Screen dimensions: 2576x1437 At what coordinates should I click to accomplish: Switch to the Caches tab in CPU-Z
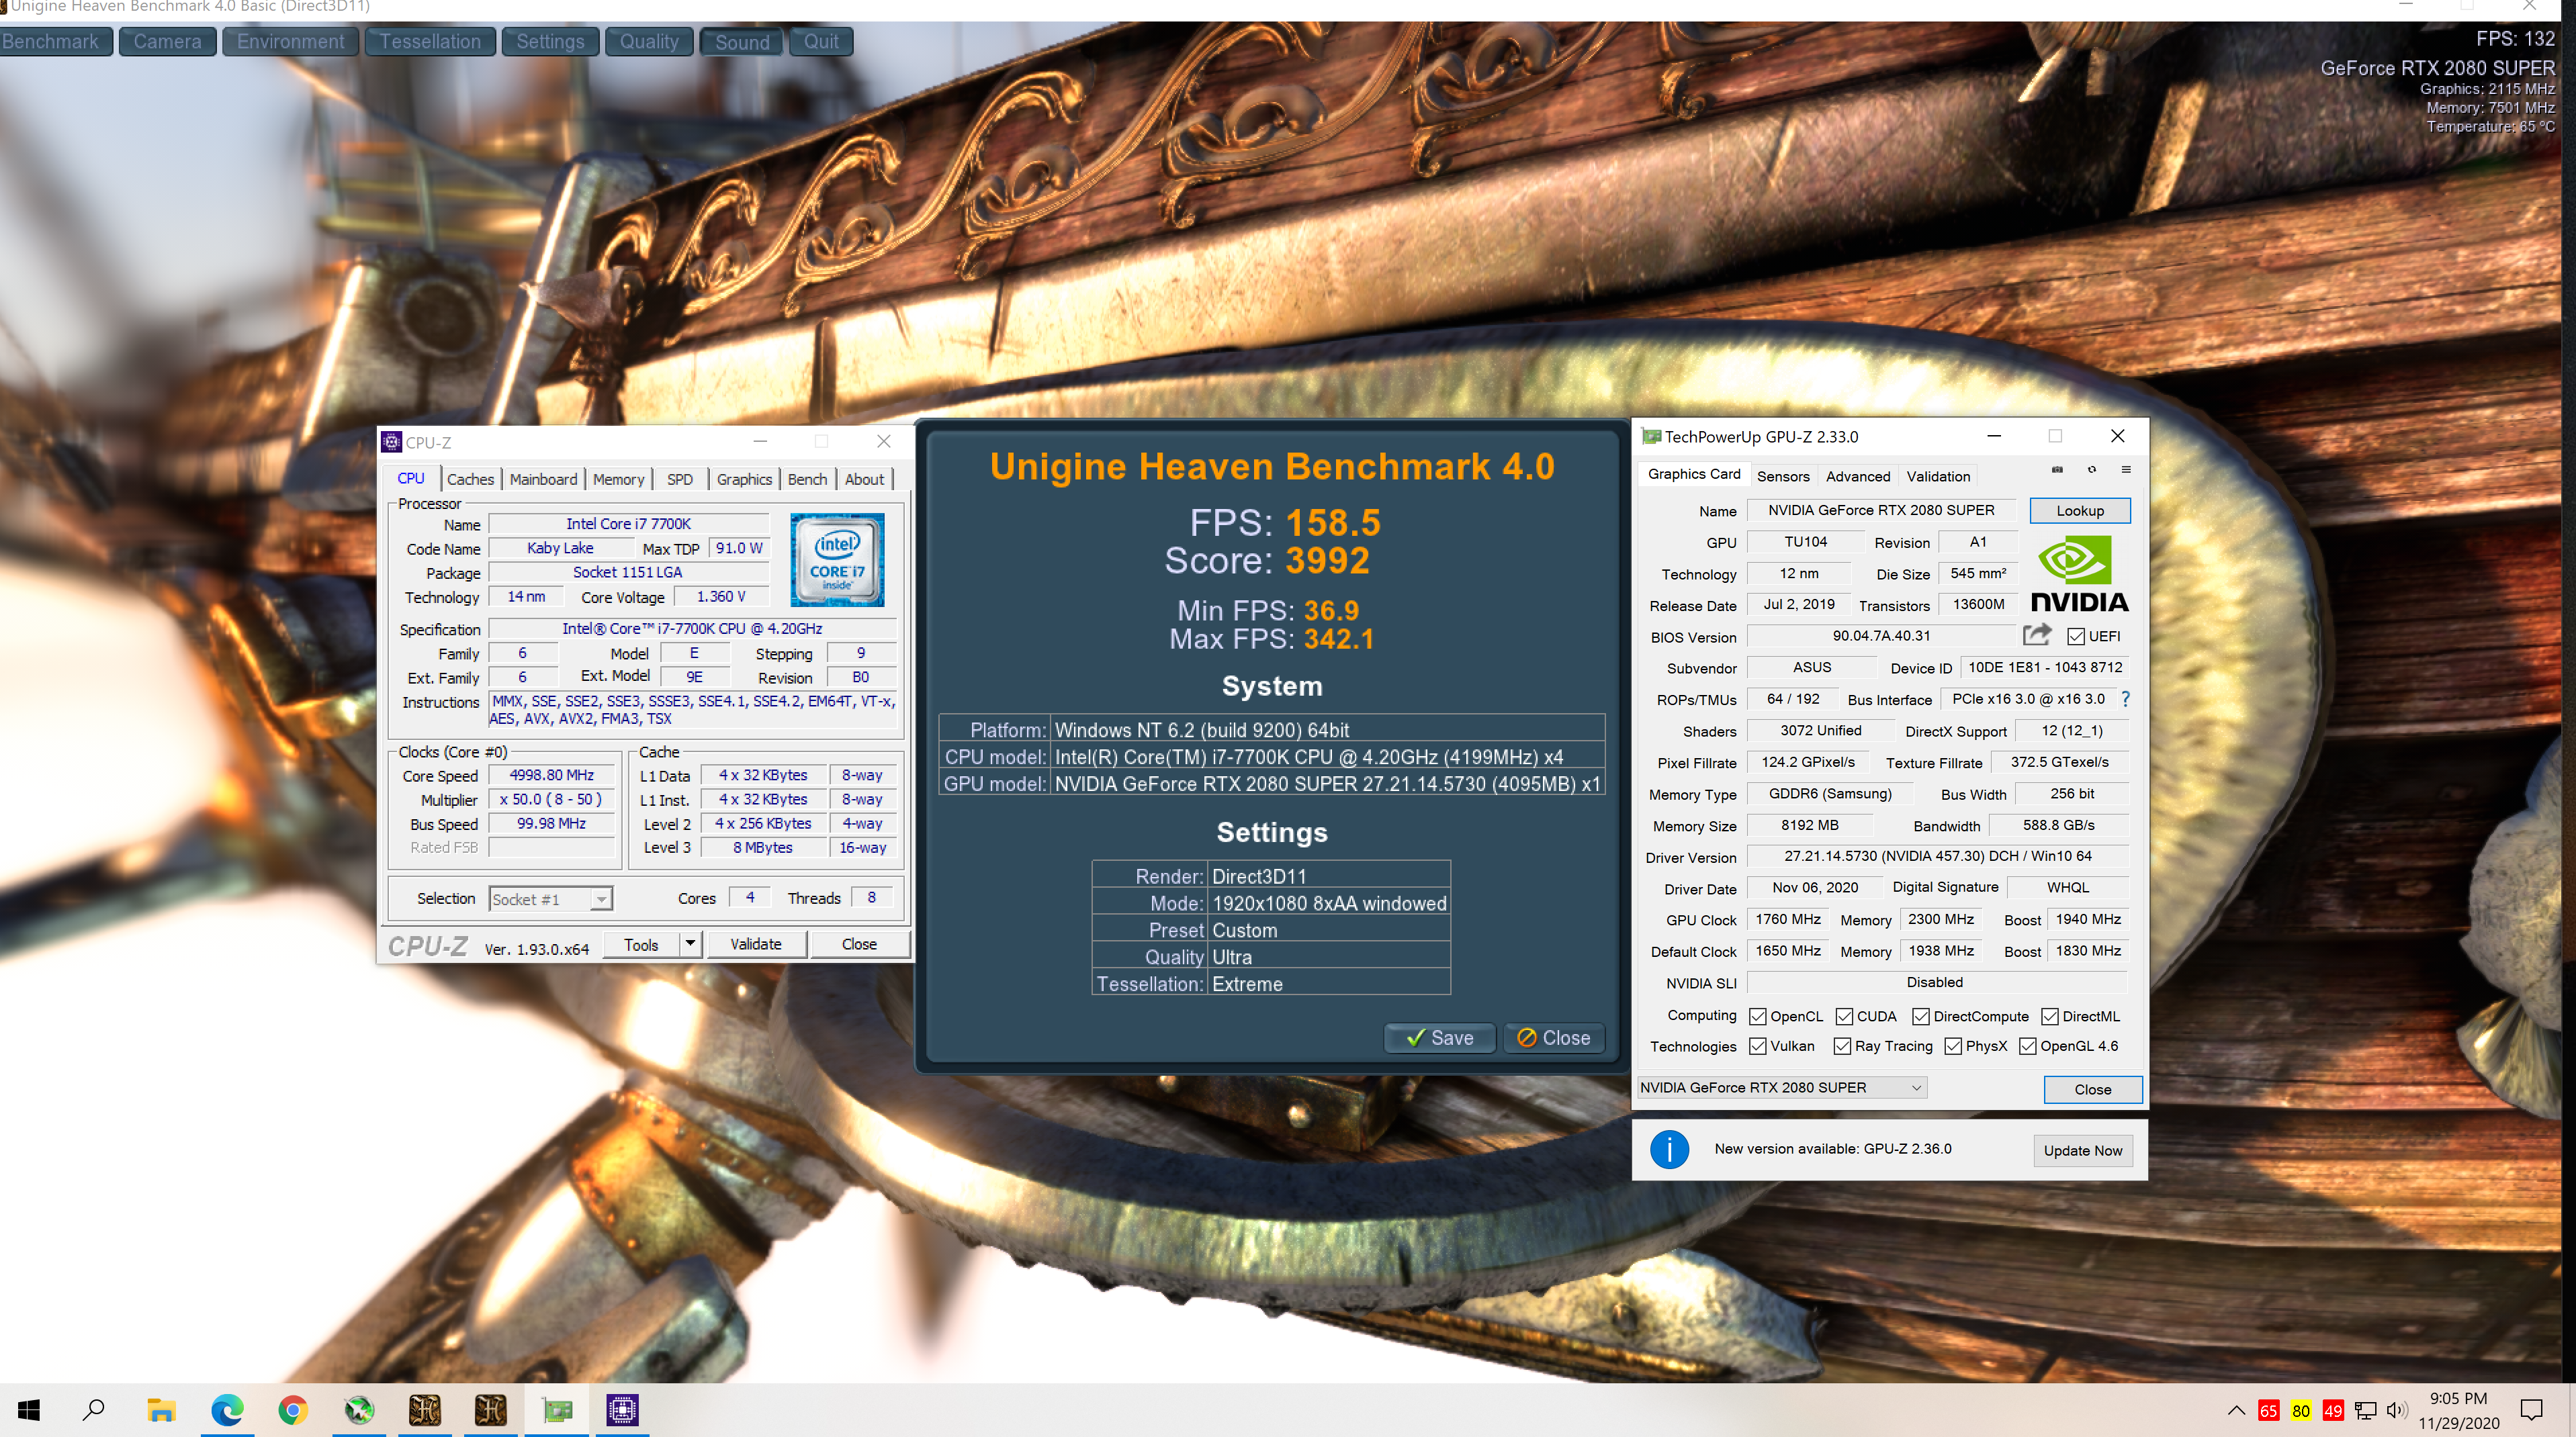pos(470,479)
